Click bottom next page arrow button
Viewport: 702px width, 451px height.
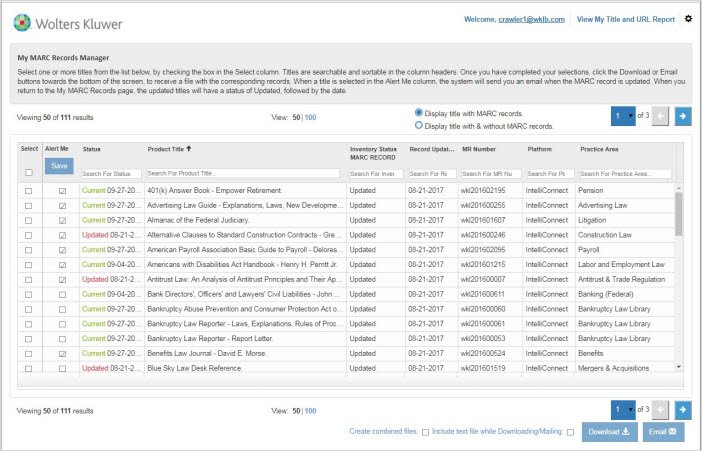[682, 409]
